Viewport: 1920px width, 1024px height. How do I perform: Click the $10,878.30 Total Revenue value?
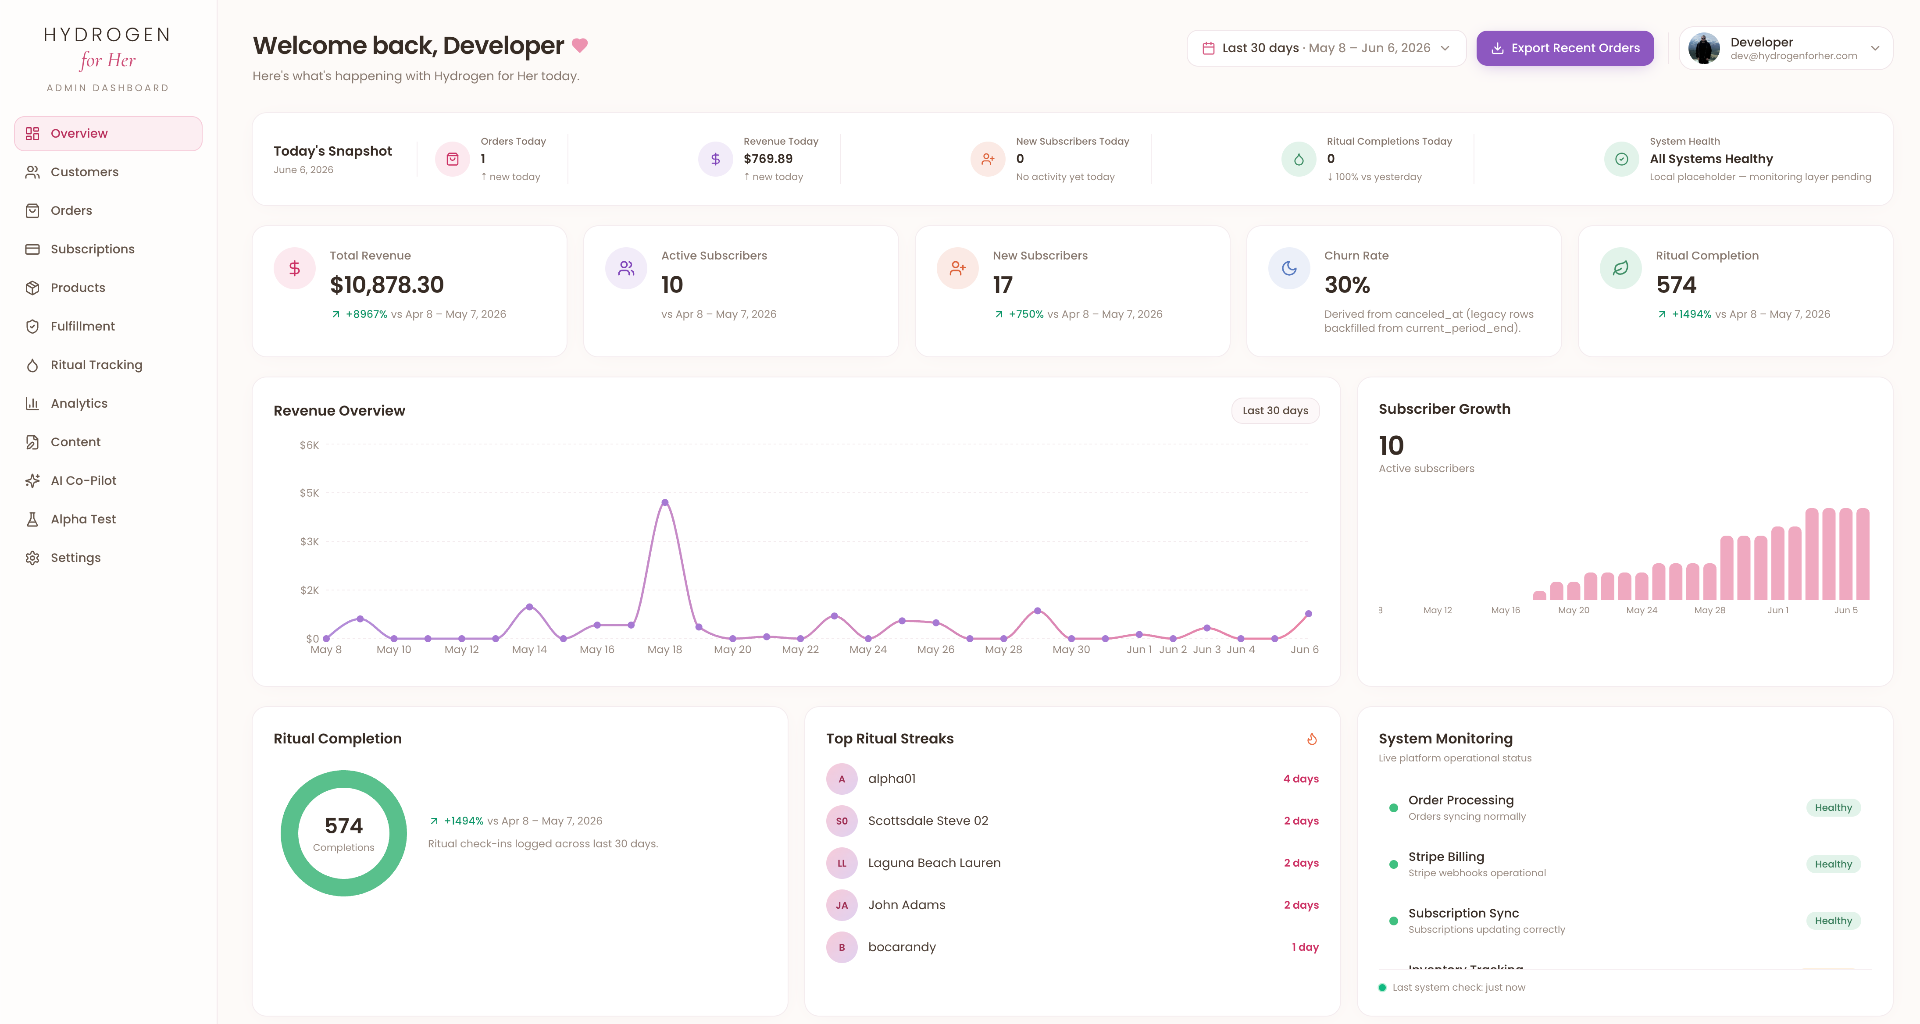pyautogui.click(x=387, y=285)
